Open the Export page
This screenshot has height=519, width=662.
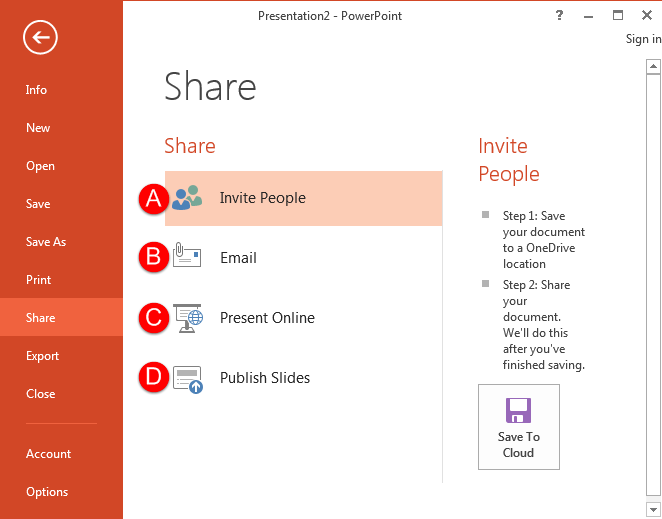point(61,356)
